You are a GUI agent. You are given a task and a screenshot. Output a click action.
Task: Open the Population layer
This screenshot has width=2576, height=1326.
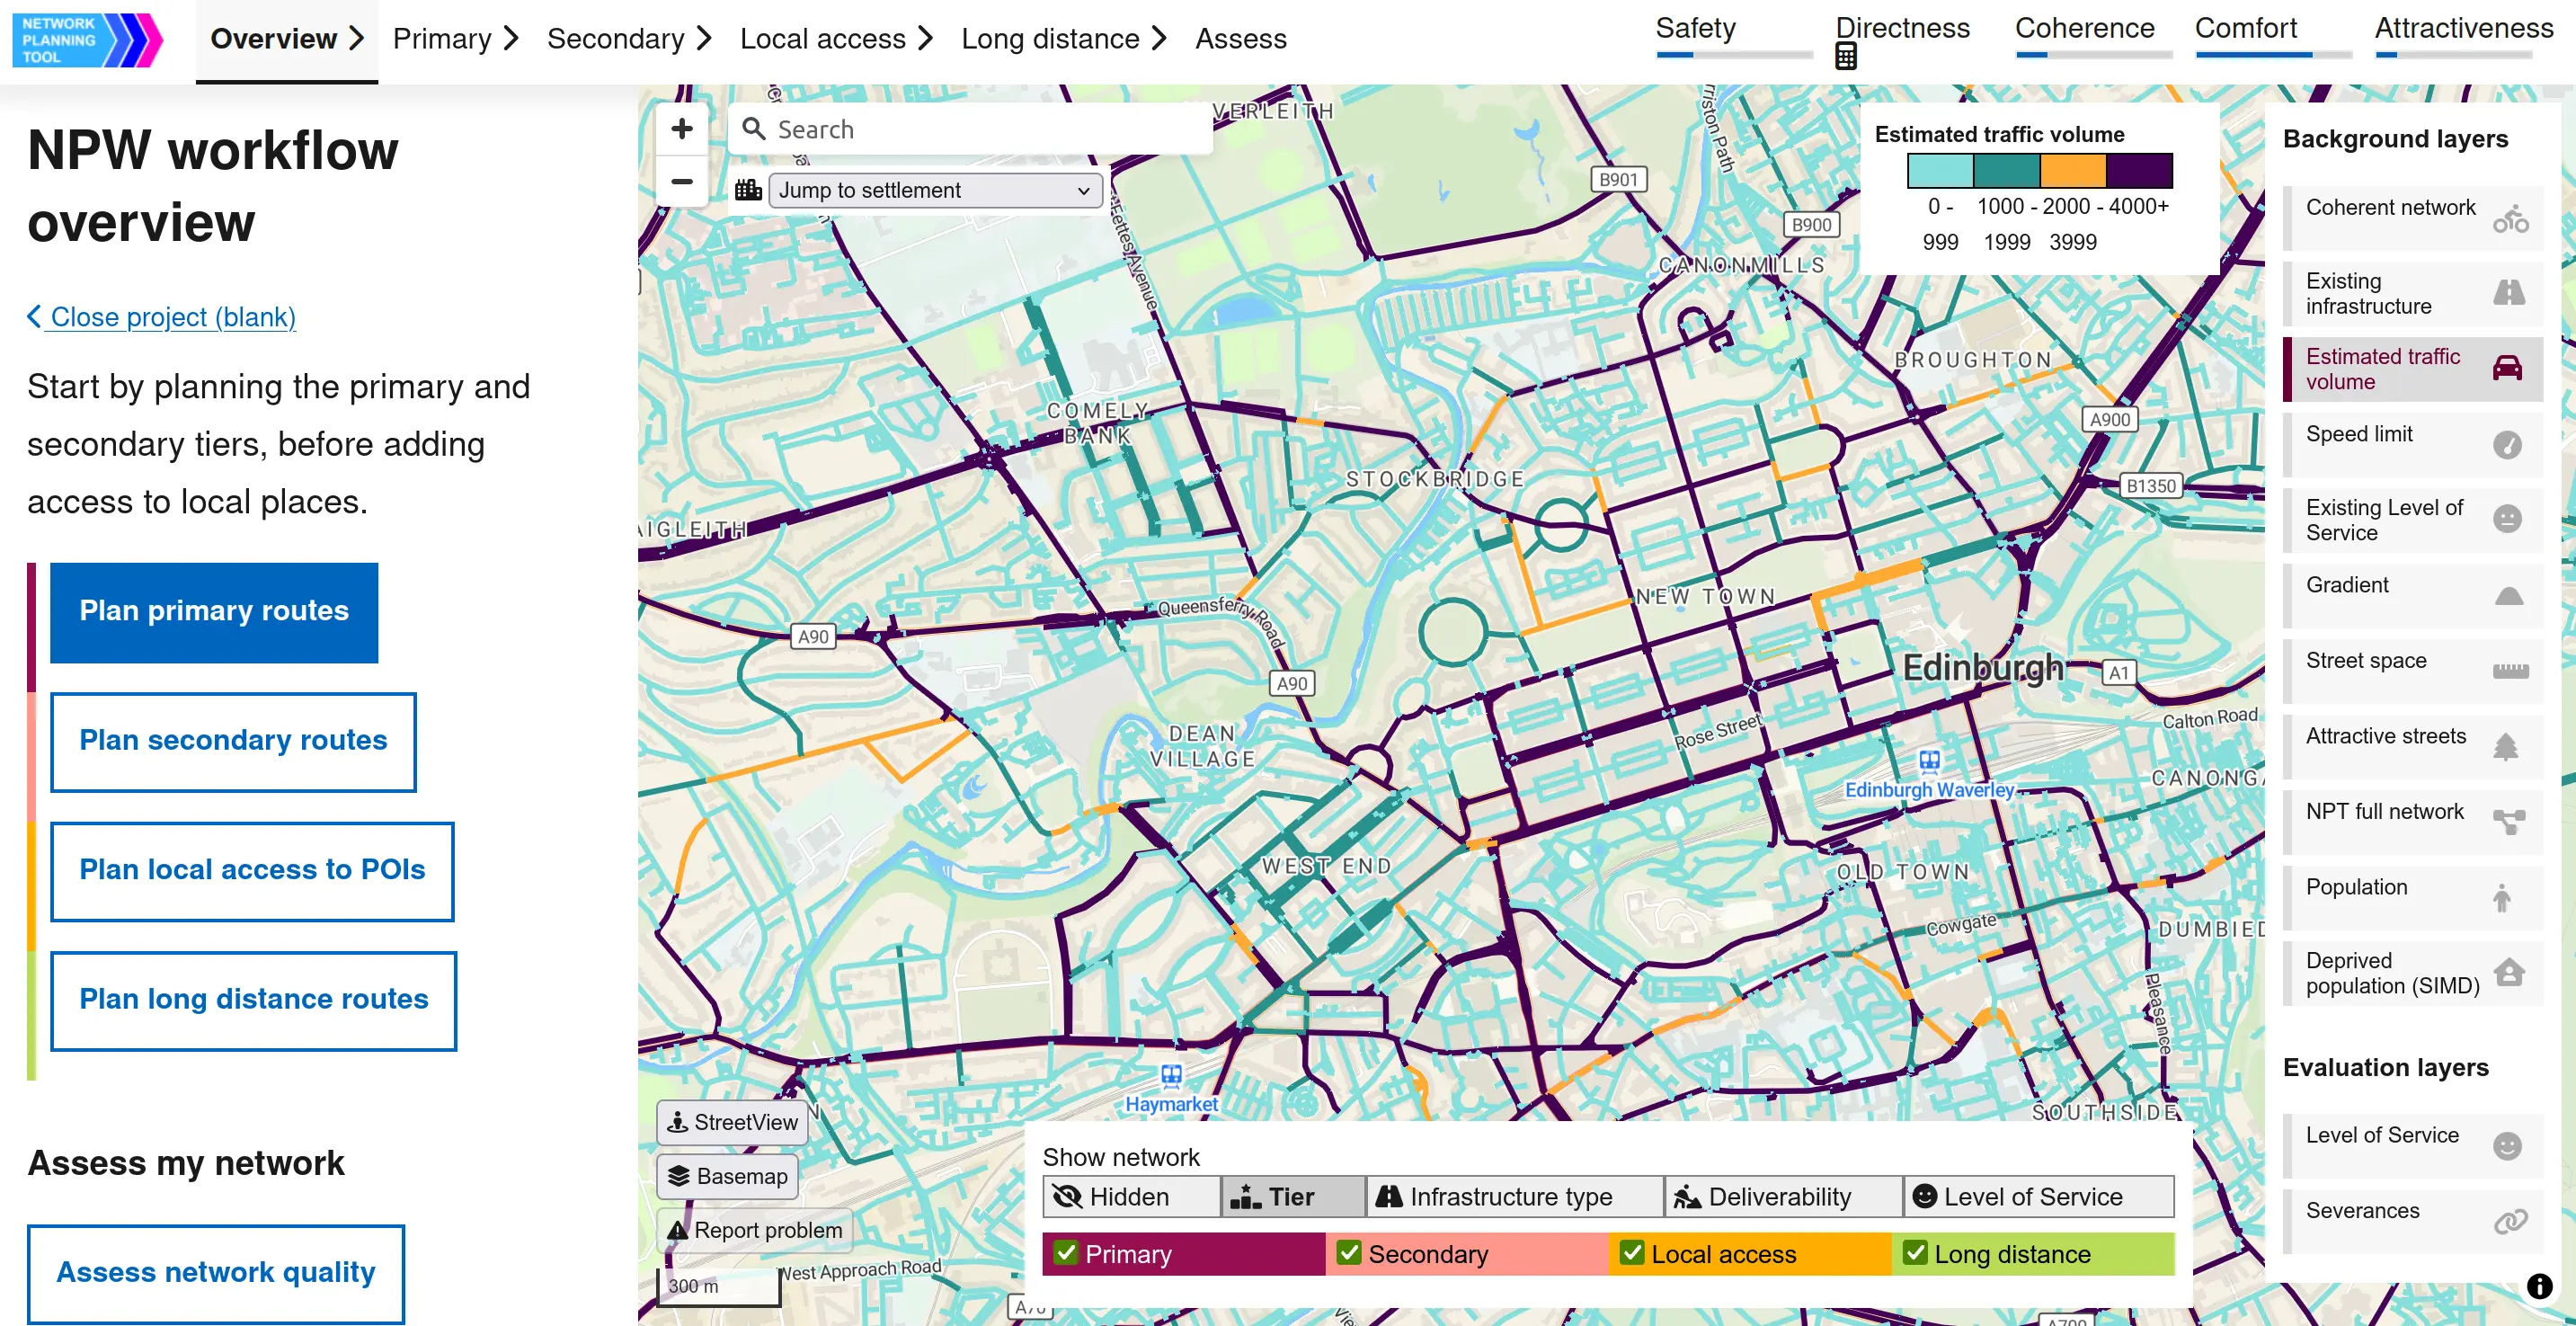pos(2412,897)
